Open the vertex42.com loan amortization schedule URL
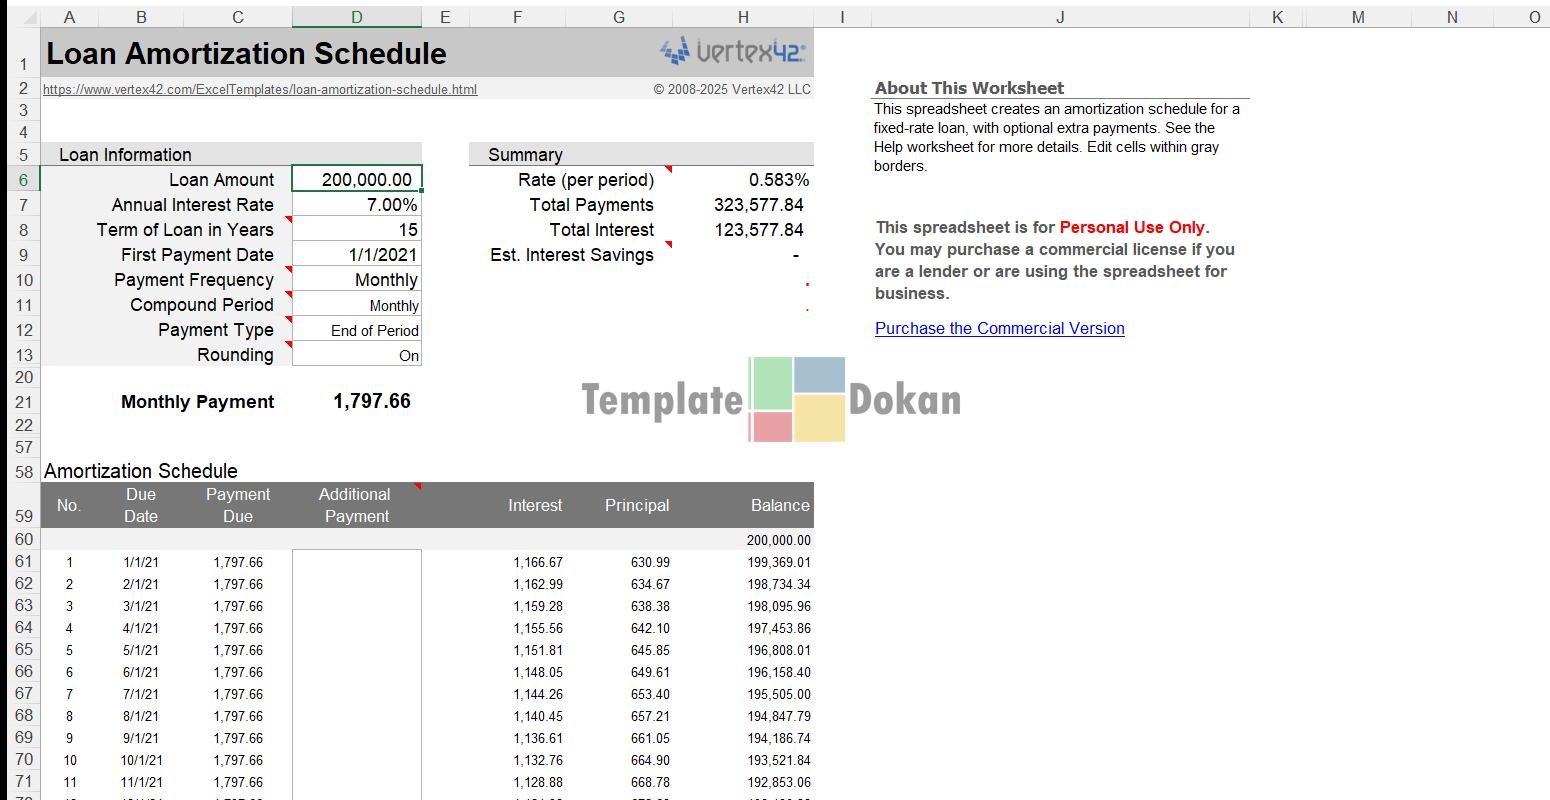The image size is (1550, 800). coord(260,89)
